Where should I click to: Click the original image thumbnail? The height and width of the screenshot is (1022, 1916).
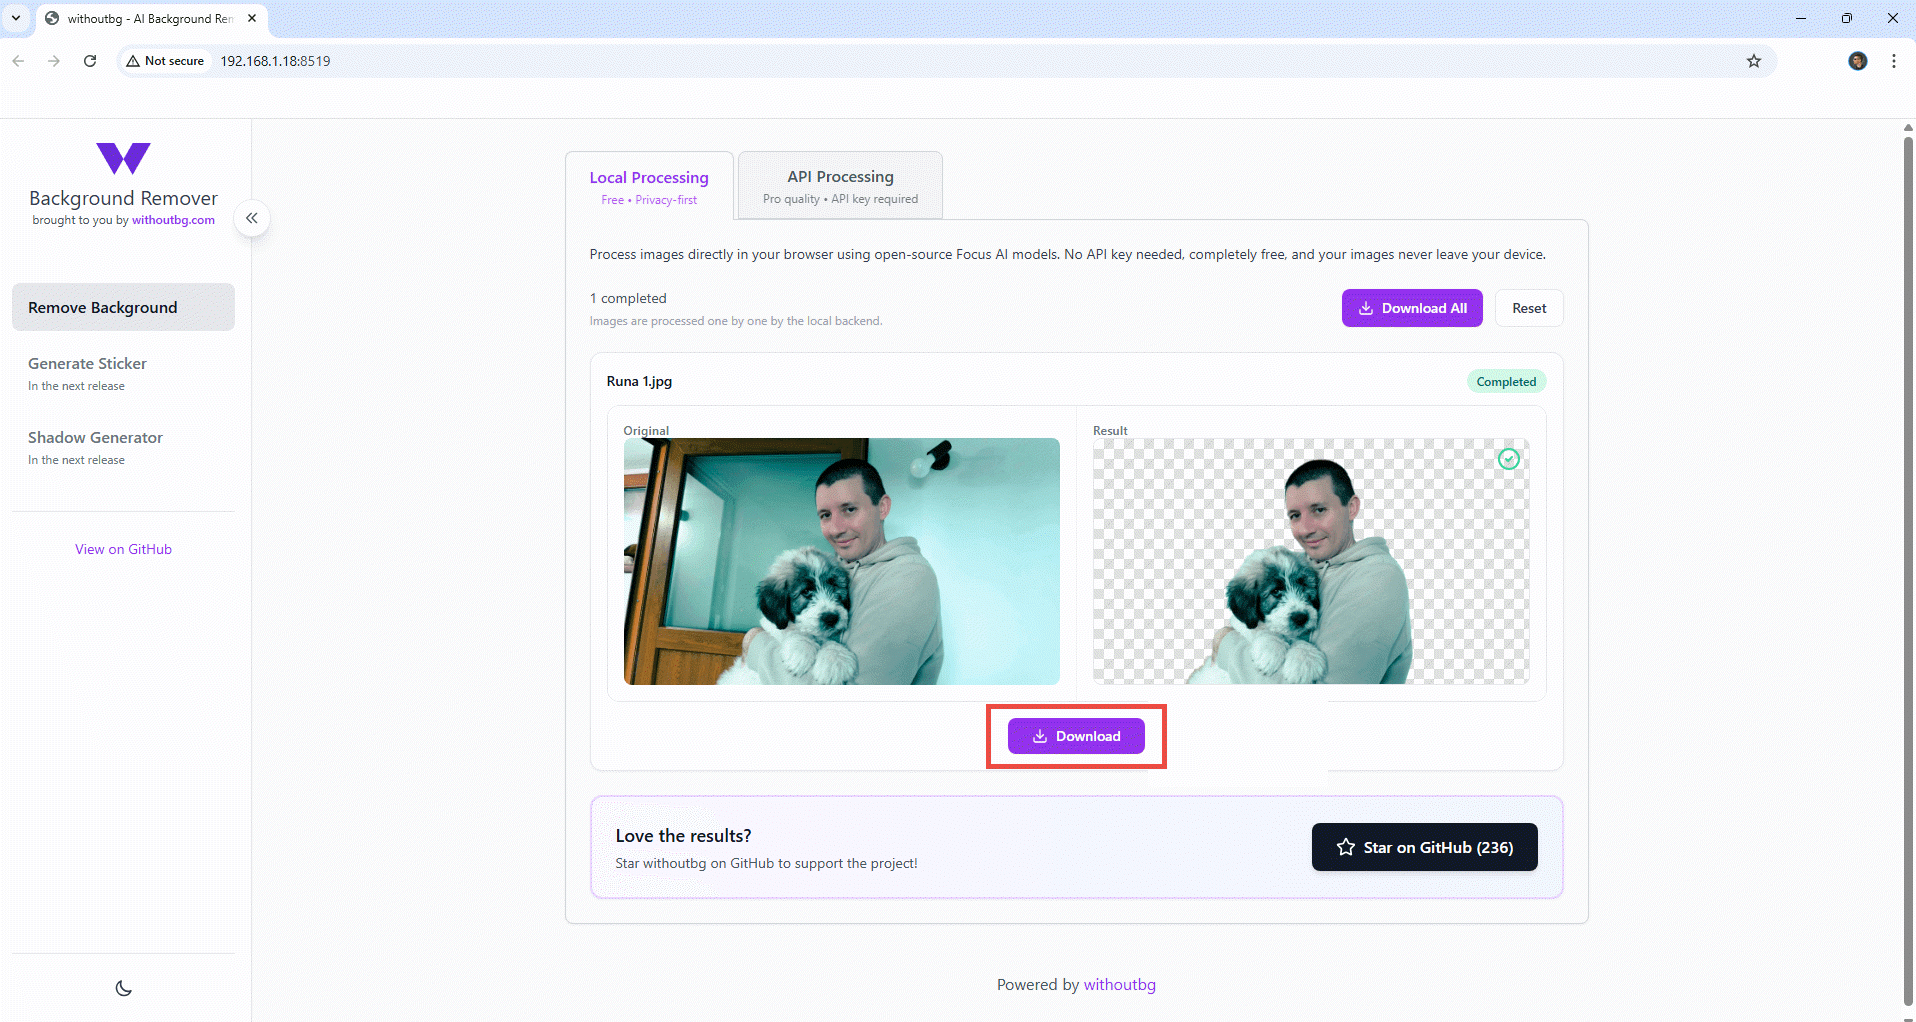[x=842, y=561]
